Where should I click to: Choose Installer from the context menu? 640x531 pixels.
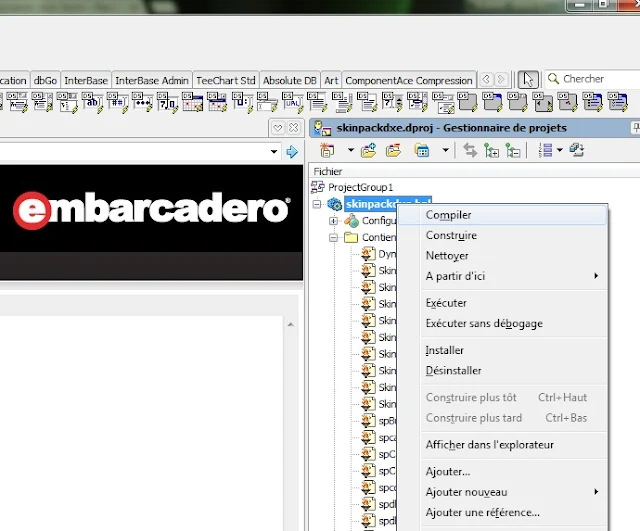point(502,351)
